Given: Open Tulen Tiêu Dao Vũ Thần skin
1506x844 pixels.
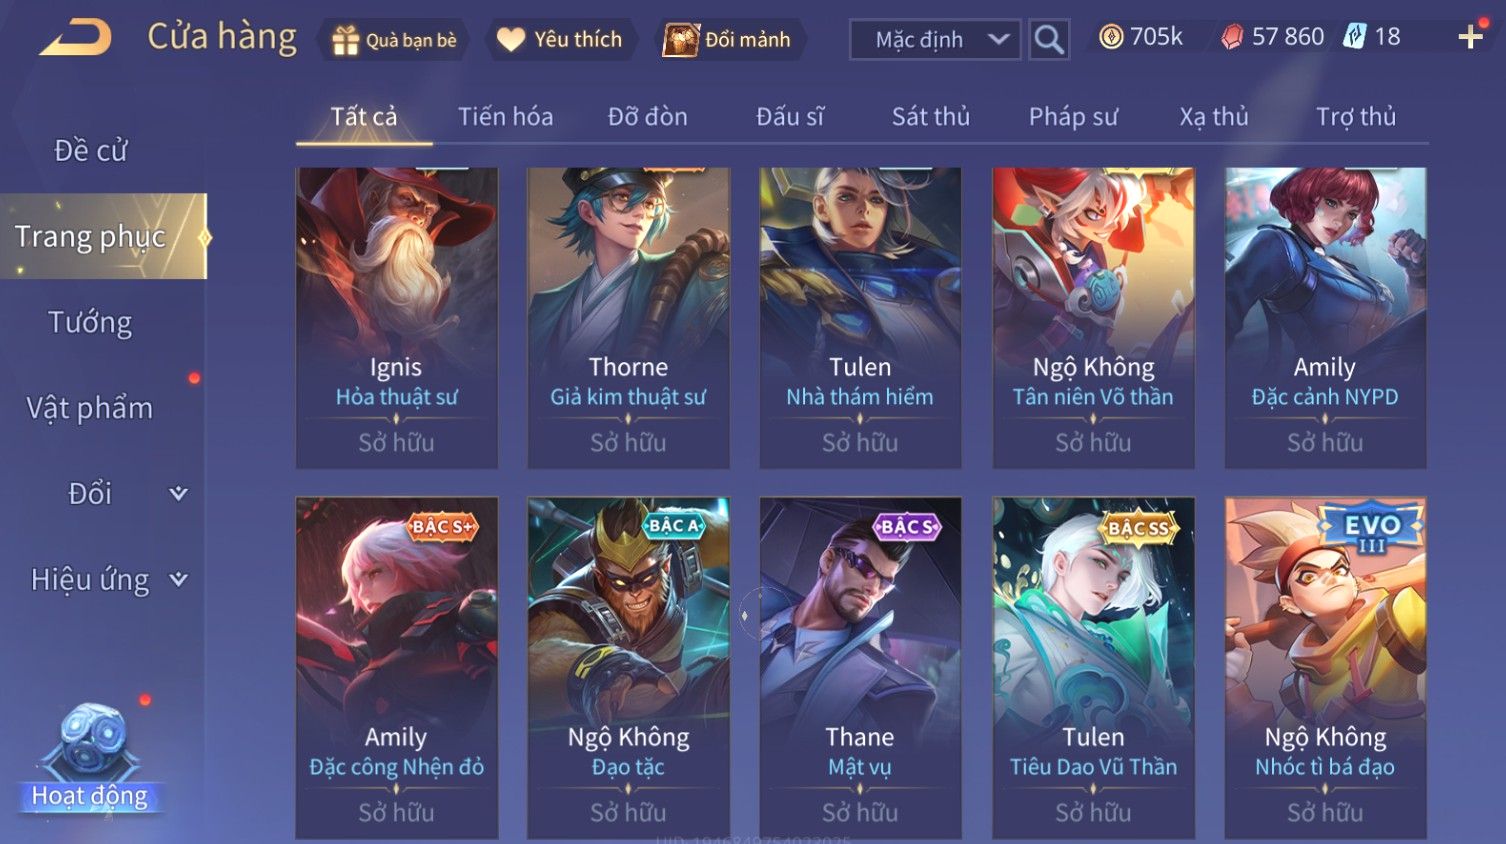Looking at the screenshot, I should tap(1093, 668).
